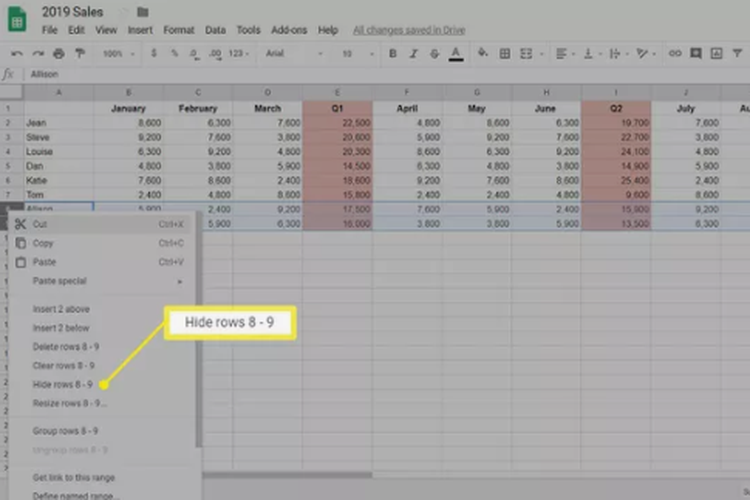Decrease decimal places icon
The height and width of the screenshot is (500, 750).
[x=194, y=54]
